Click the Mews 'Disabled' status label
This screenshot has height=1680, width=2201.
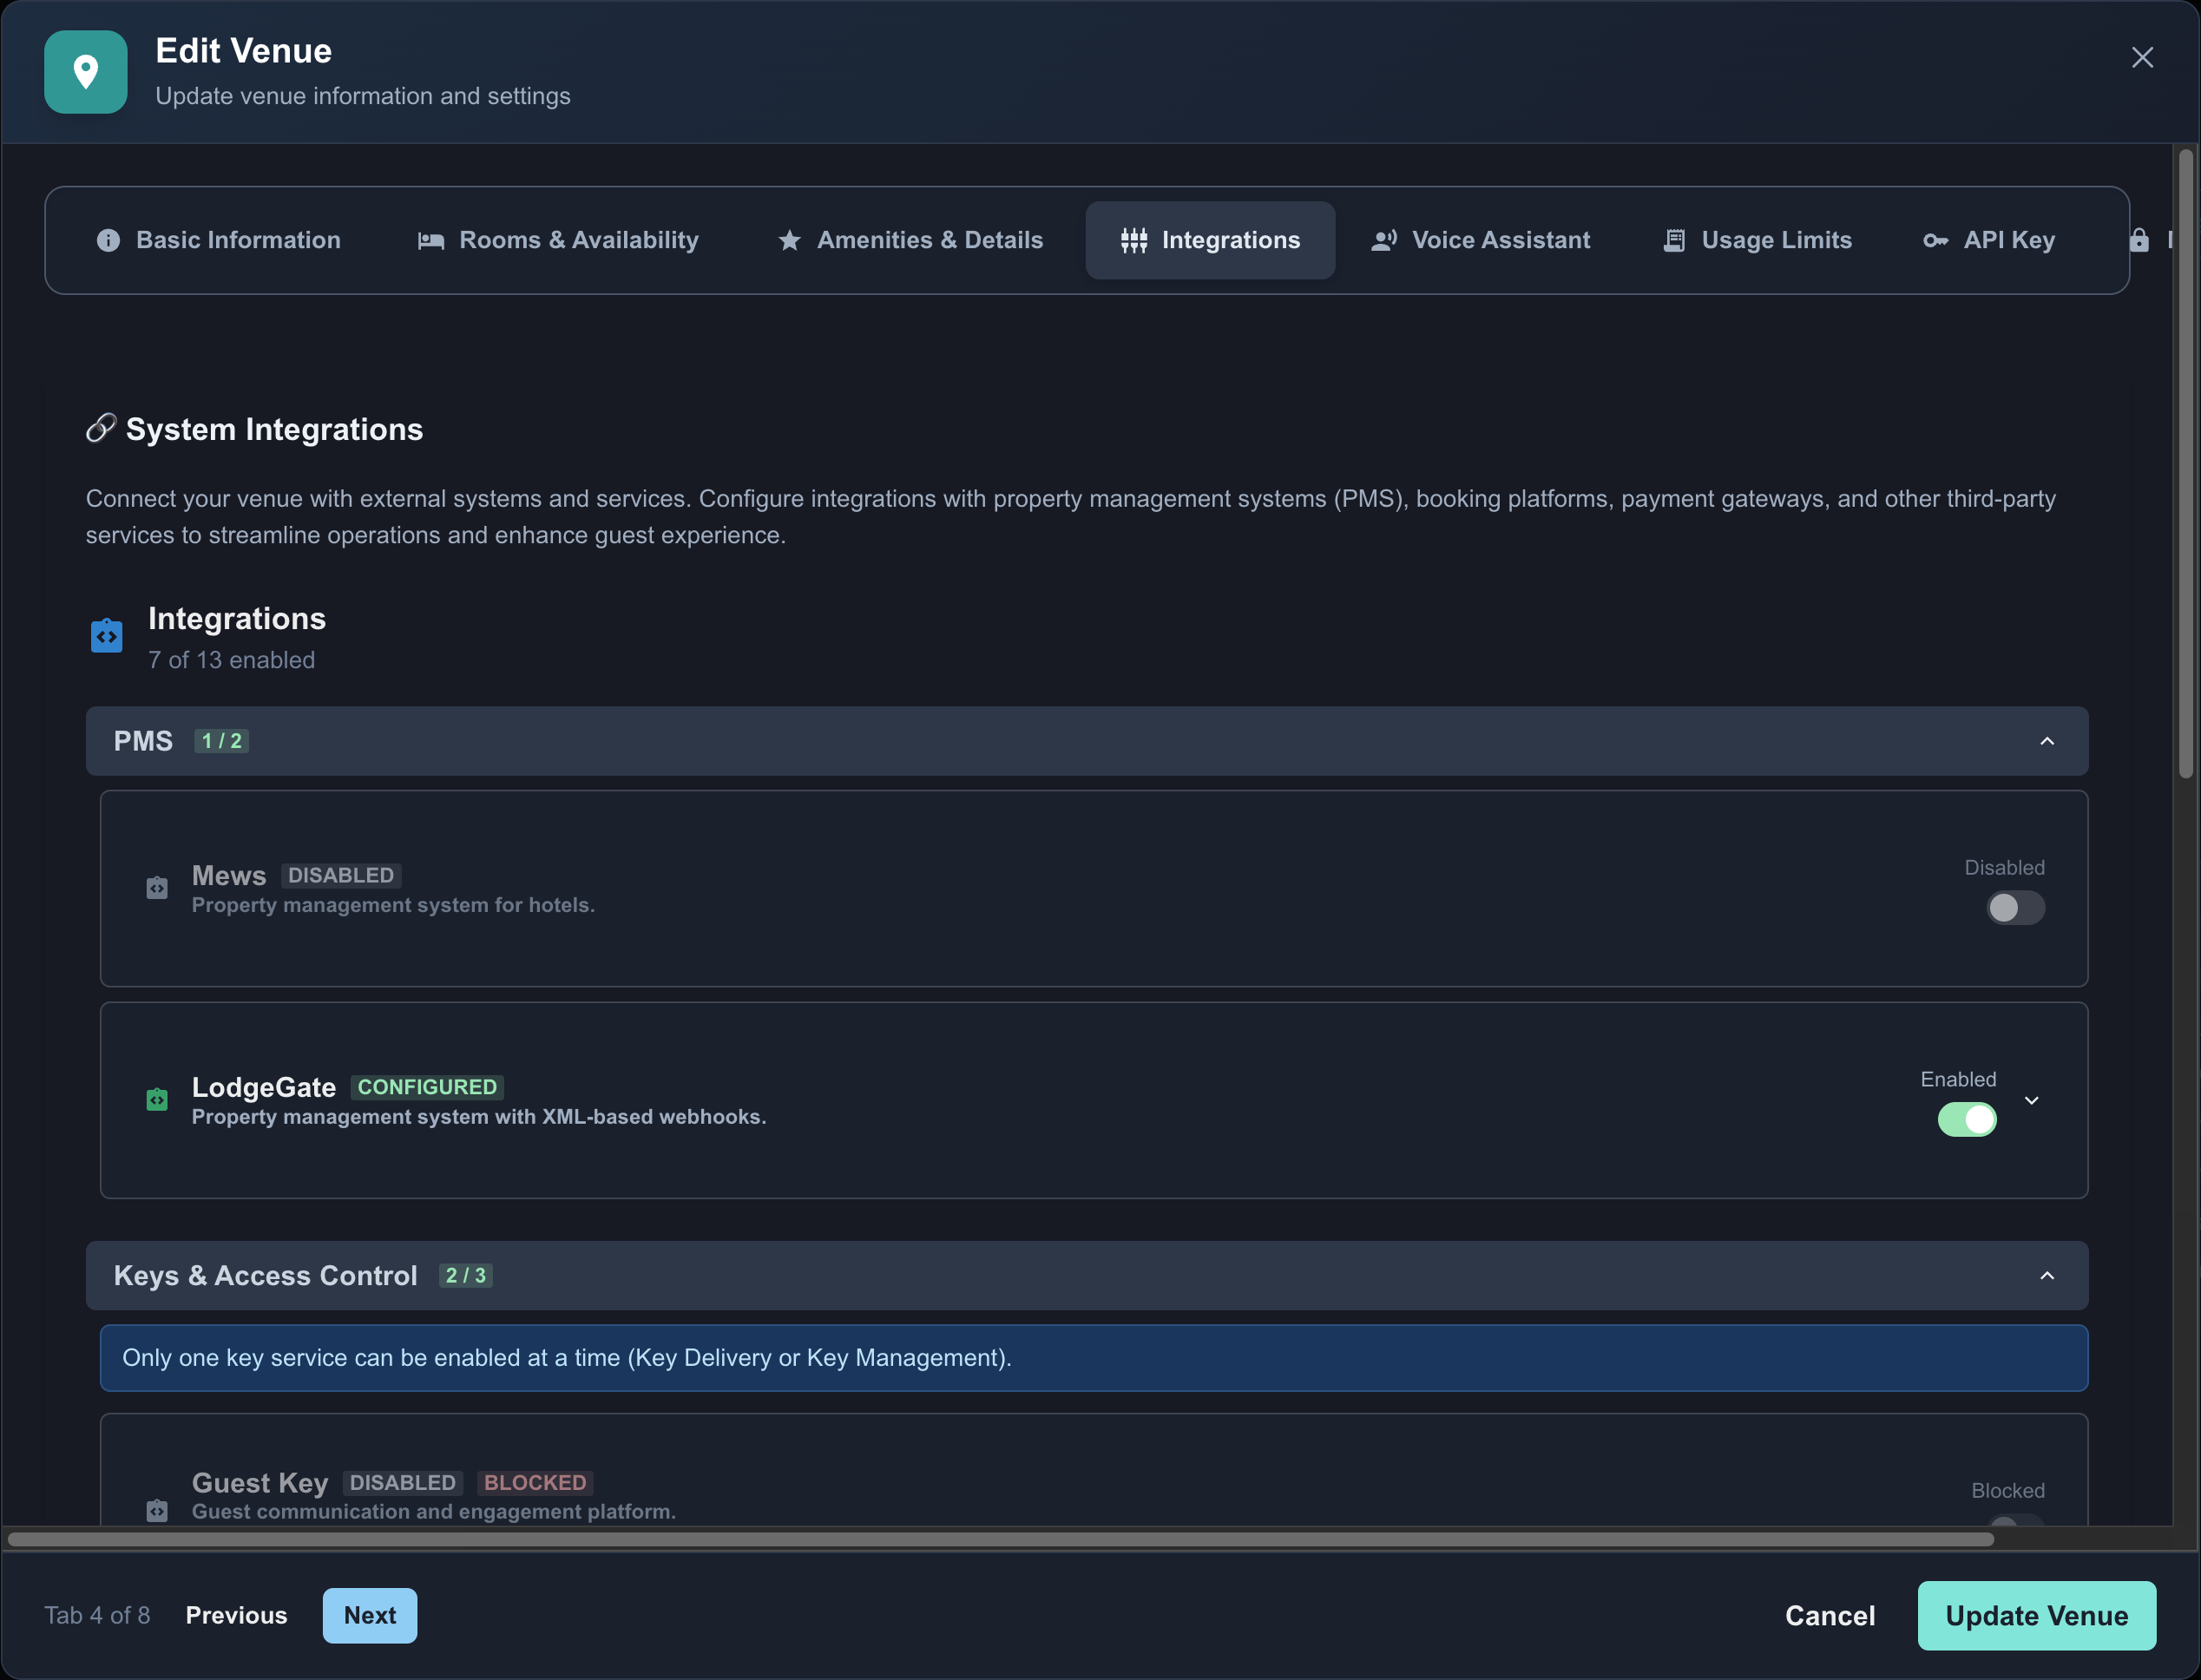[2004, 868]
